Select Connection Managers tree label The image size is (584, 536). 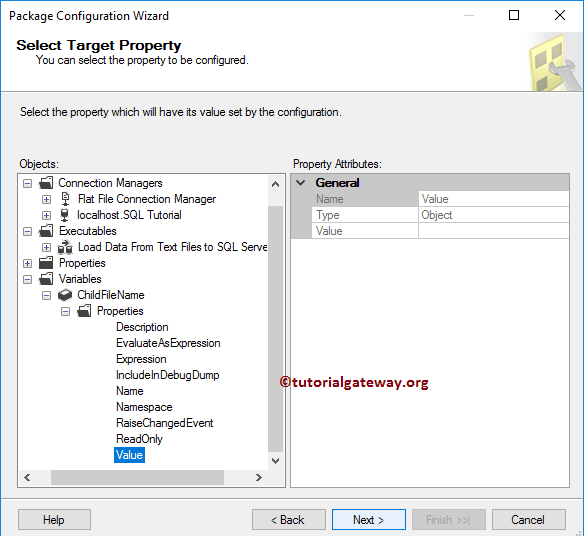(x=110, y=183)
